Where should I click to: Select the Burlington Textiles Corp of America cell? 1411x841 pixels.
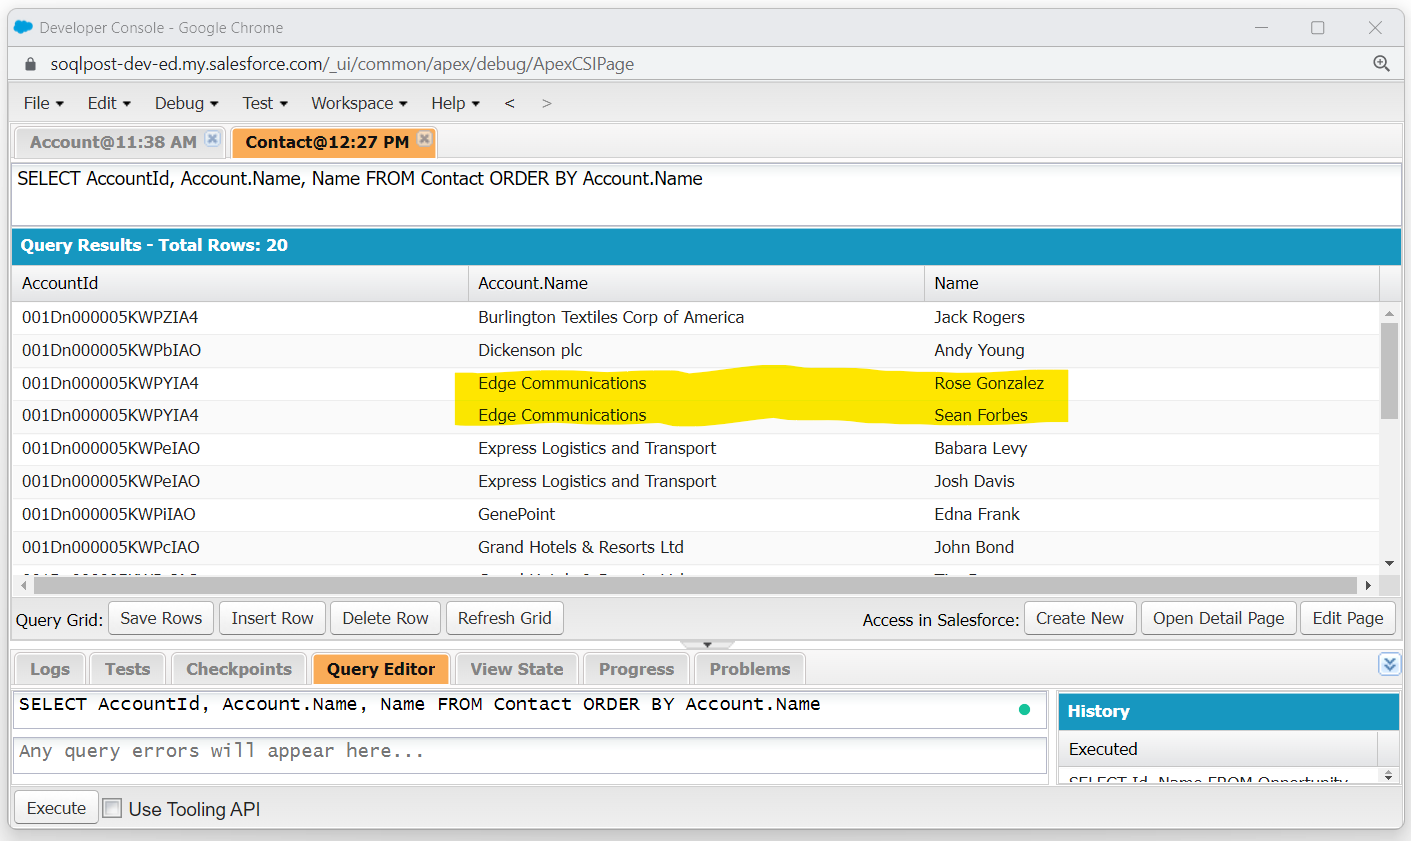(x=696, y=317)
